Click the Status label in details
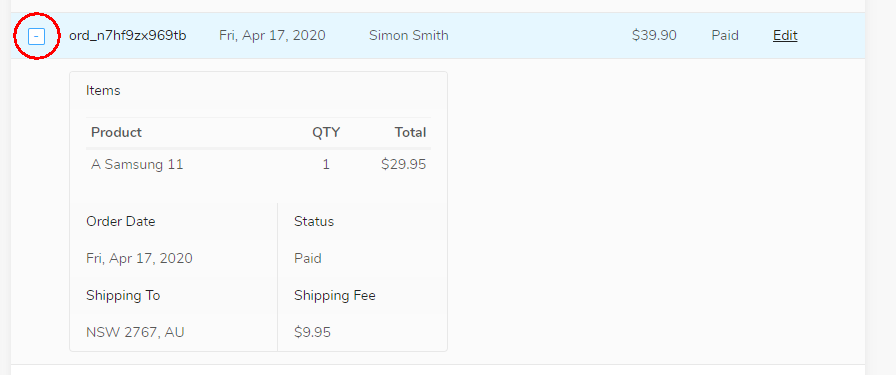The height and width of the screenshot is (375, 896). click(314, 221)
